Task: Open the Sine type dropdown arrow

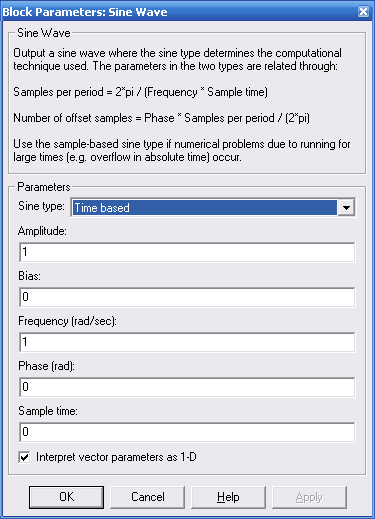Action: 346,208
